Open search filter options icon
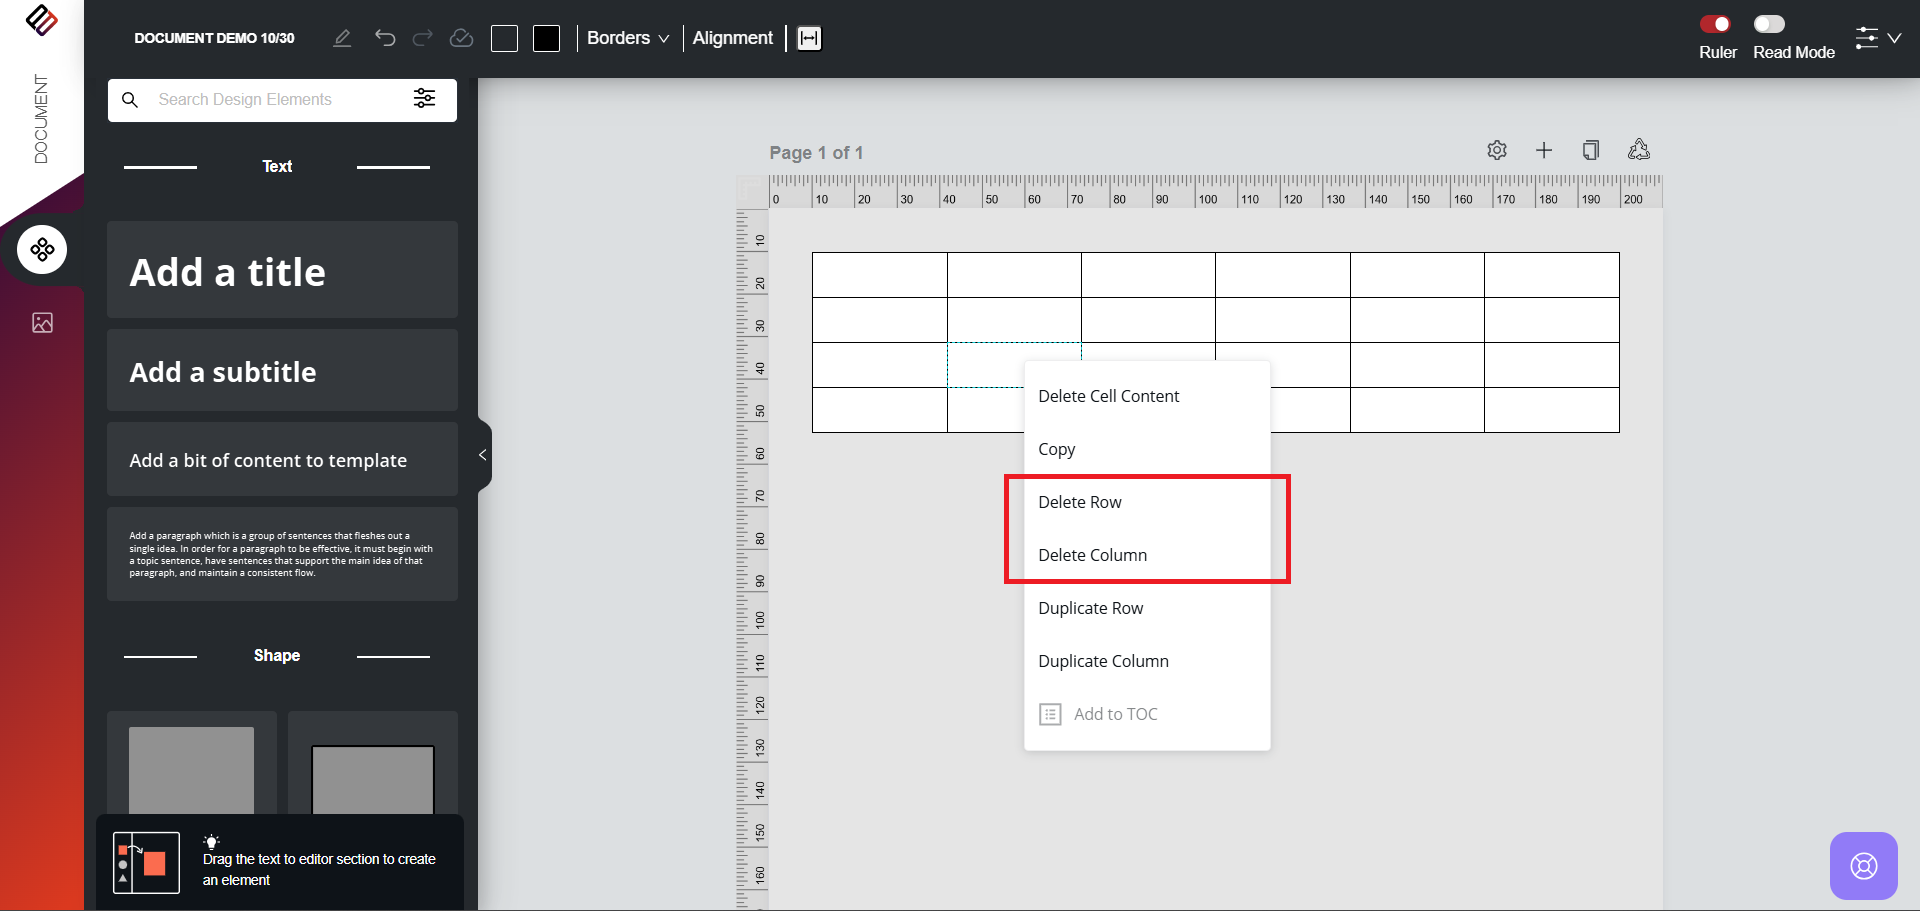1920x911 pixels. tap(424, 99)
